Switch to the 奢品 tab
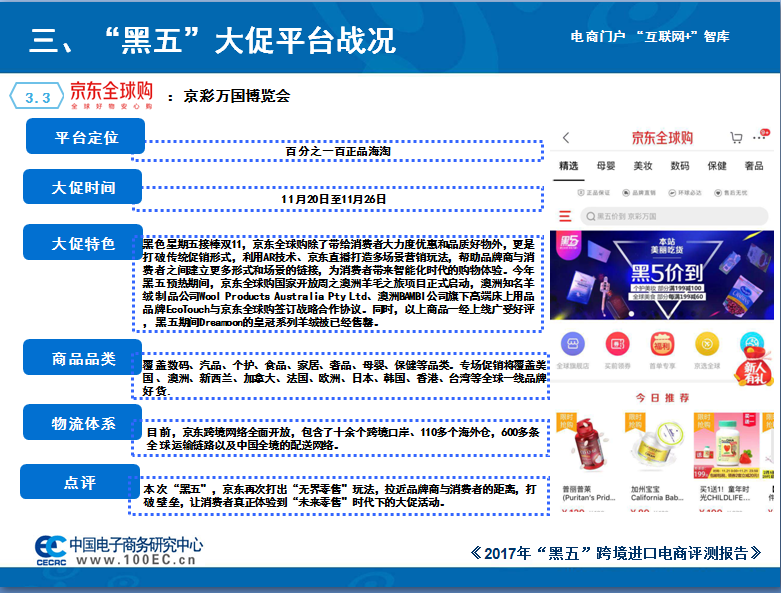781x593 pixels. pos(754,166)
